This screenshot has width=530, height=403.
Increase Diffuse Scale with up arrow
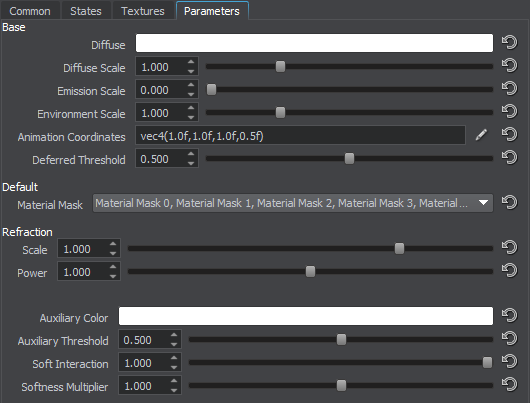[191, 62]
